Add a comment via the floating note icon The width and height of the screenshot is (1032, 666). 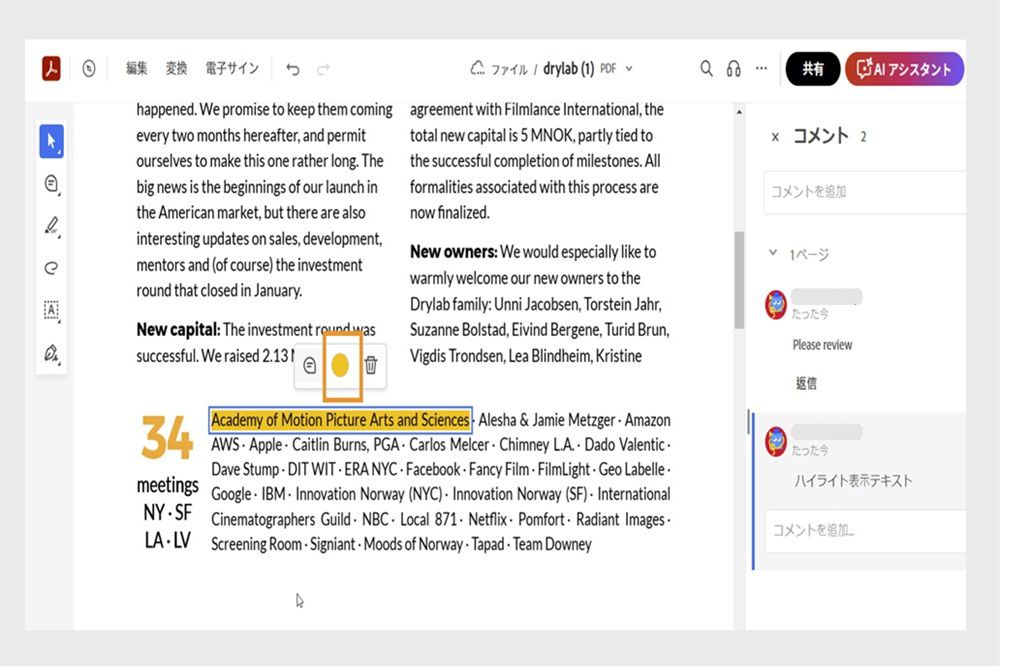click(x=308, y=366)
